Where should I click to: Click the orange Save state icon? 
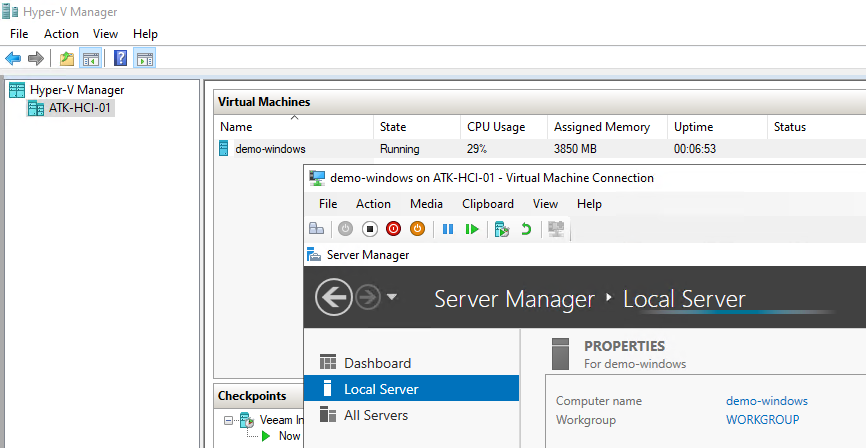(x=417, y=229)
